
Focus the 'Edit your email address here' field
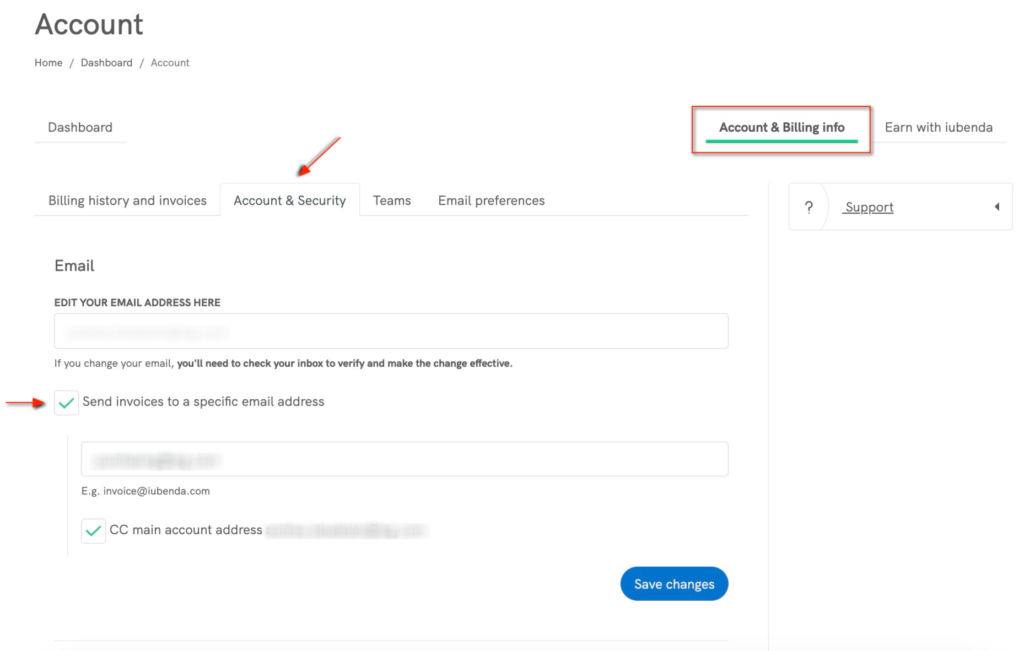point(391,331)
